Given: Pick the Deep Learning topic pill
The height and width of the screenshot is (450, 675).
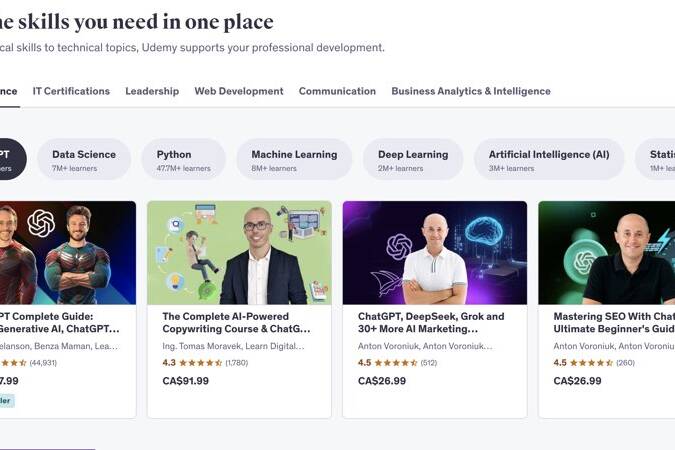Looking at the screenshot, I should 413,159.
